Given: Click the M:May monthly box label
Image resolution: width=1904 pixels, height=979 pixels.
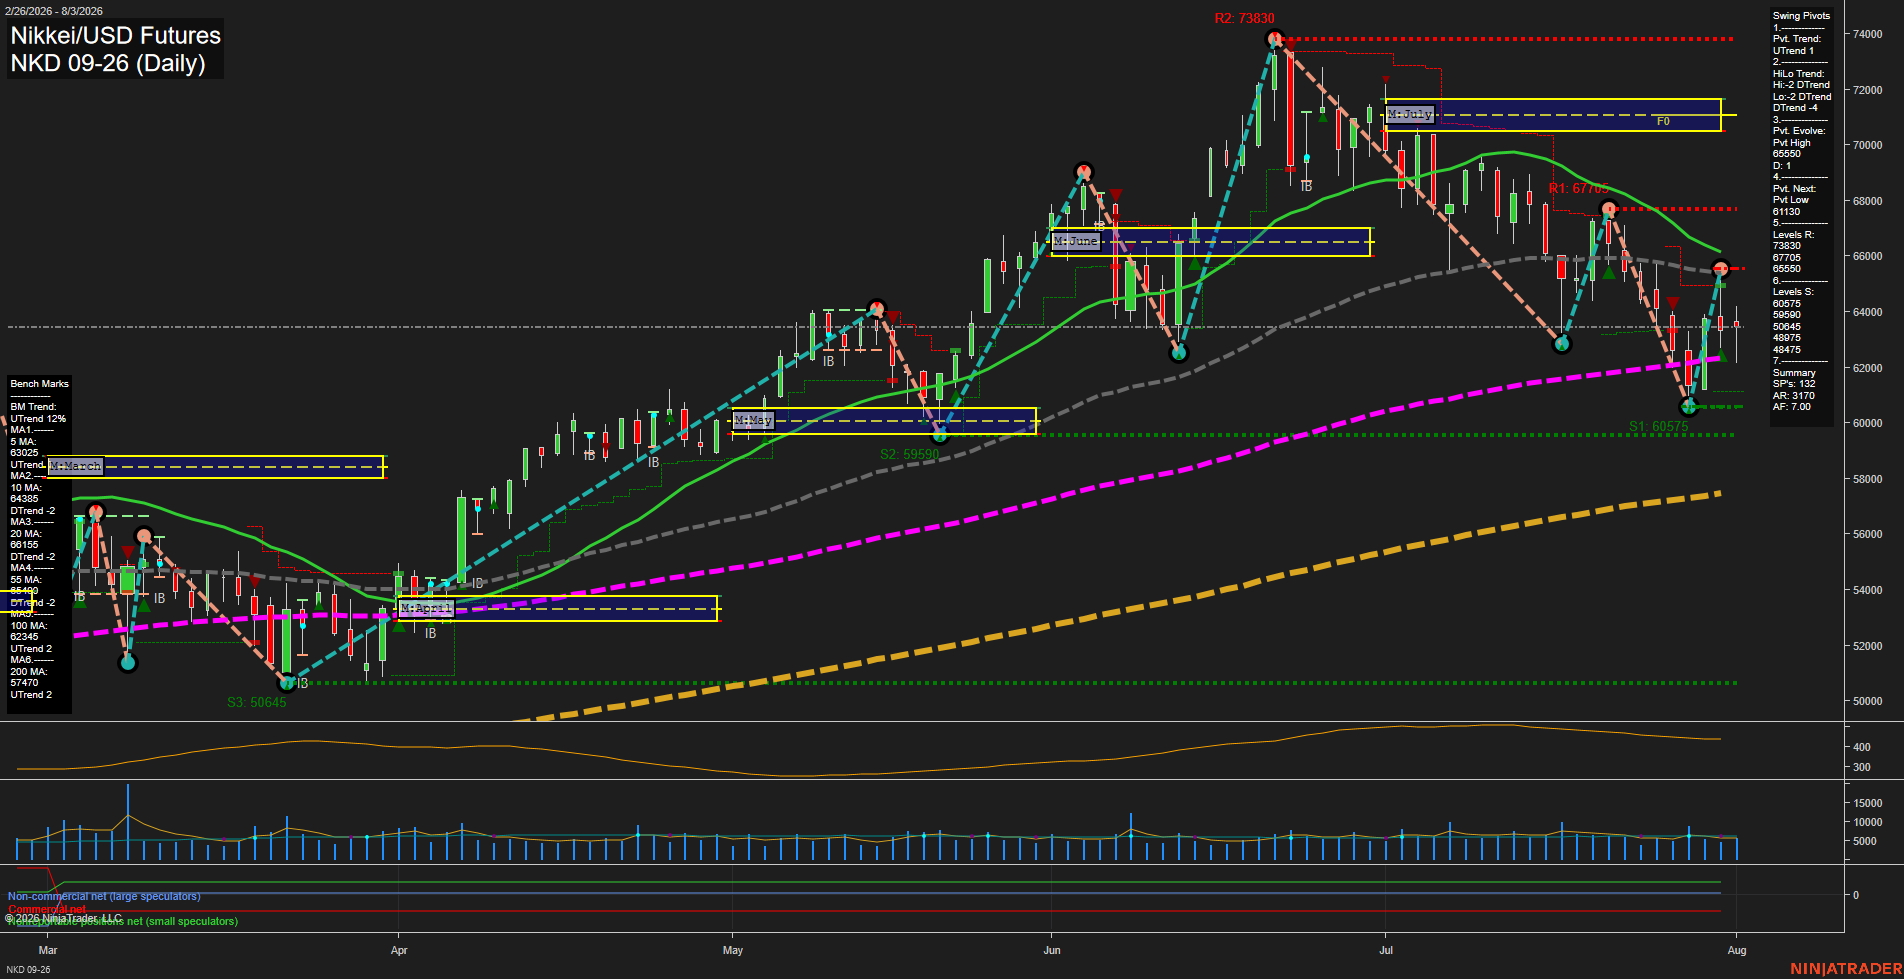Looking at the screenshot, I should 753,420.
